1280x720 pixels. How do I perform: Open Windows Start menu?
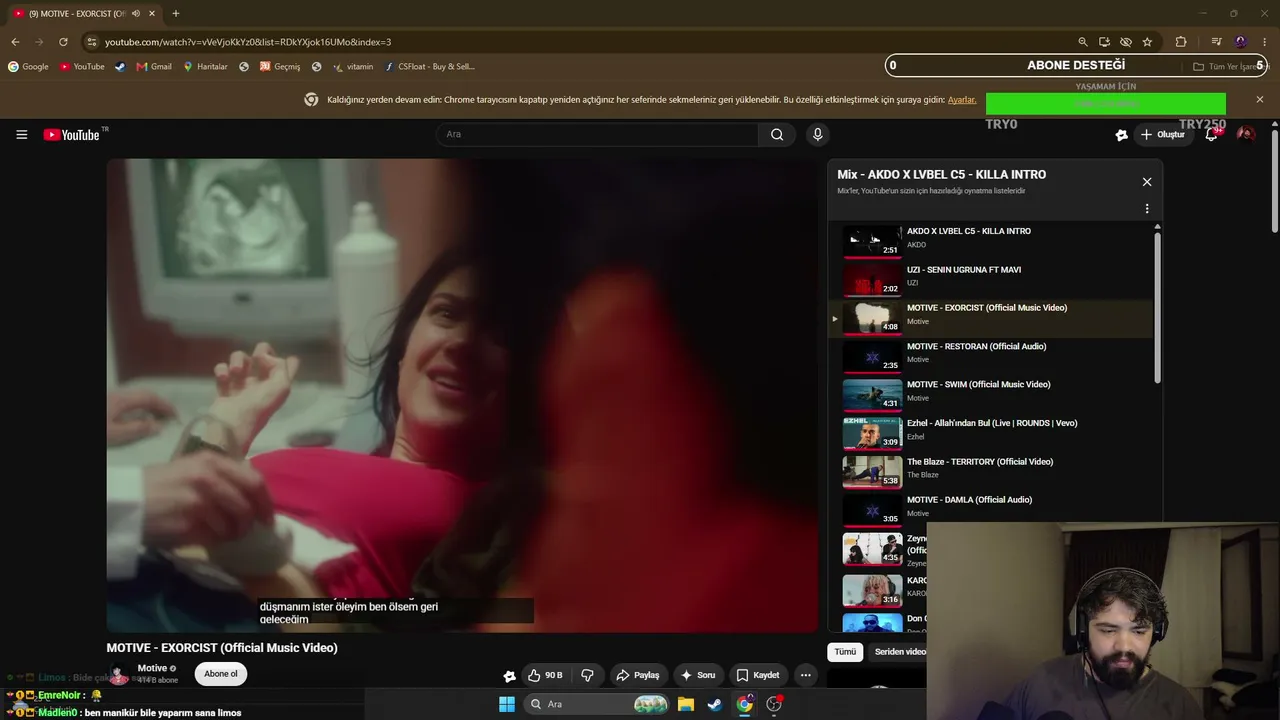coord(507,704)
